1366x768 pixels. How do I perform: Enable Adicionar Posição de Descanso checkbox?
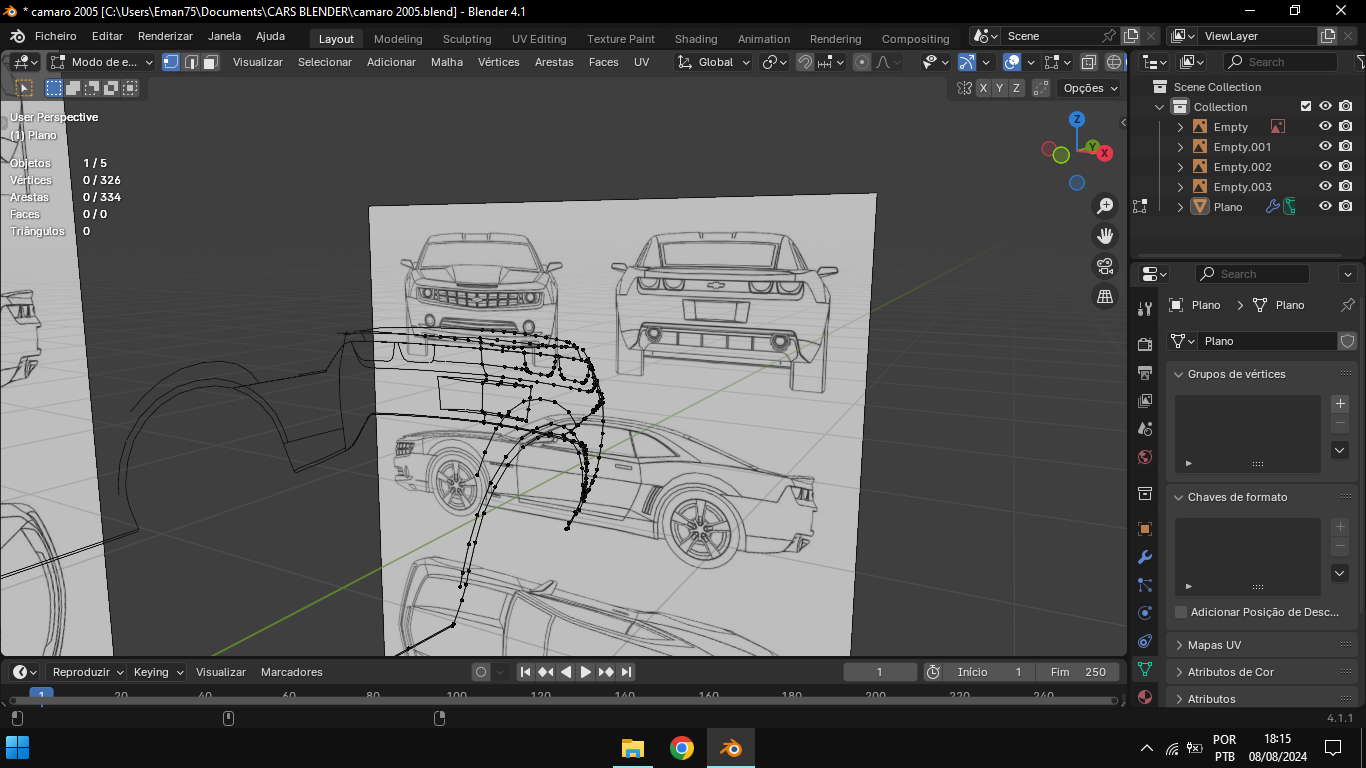click(x=1181, y=612)
